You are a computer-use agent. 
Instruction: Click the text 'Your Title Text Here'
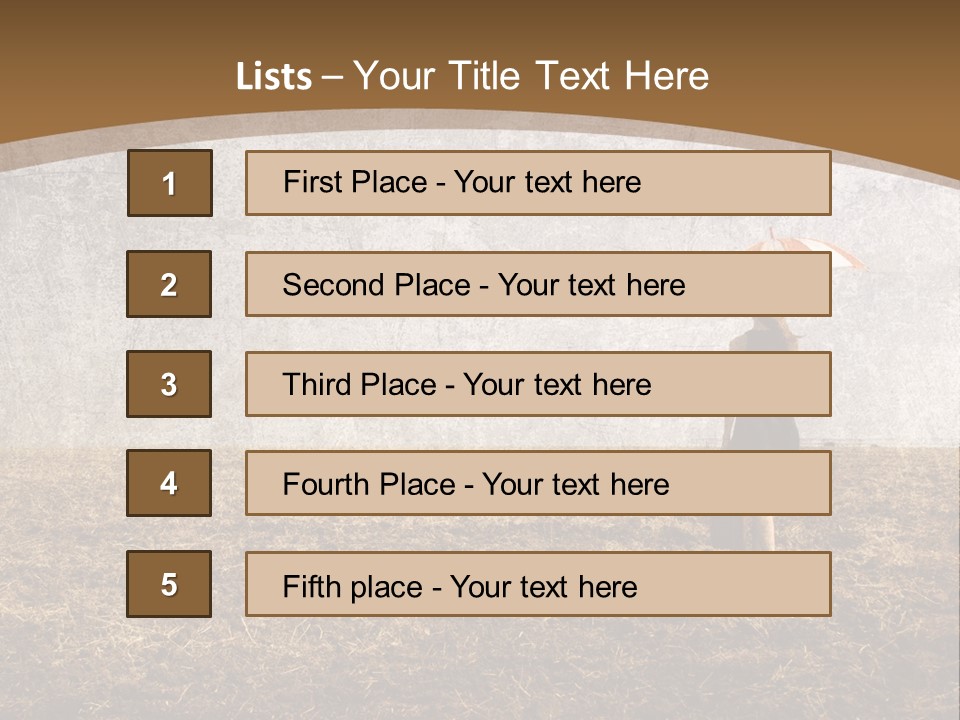pyautogui.click(x=531, y=76)
